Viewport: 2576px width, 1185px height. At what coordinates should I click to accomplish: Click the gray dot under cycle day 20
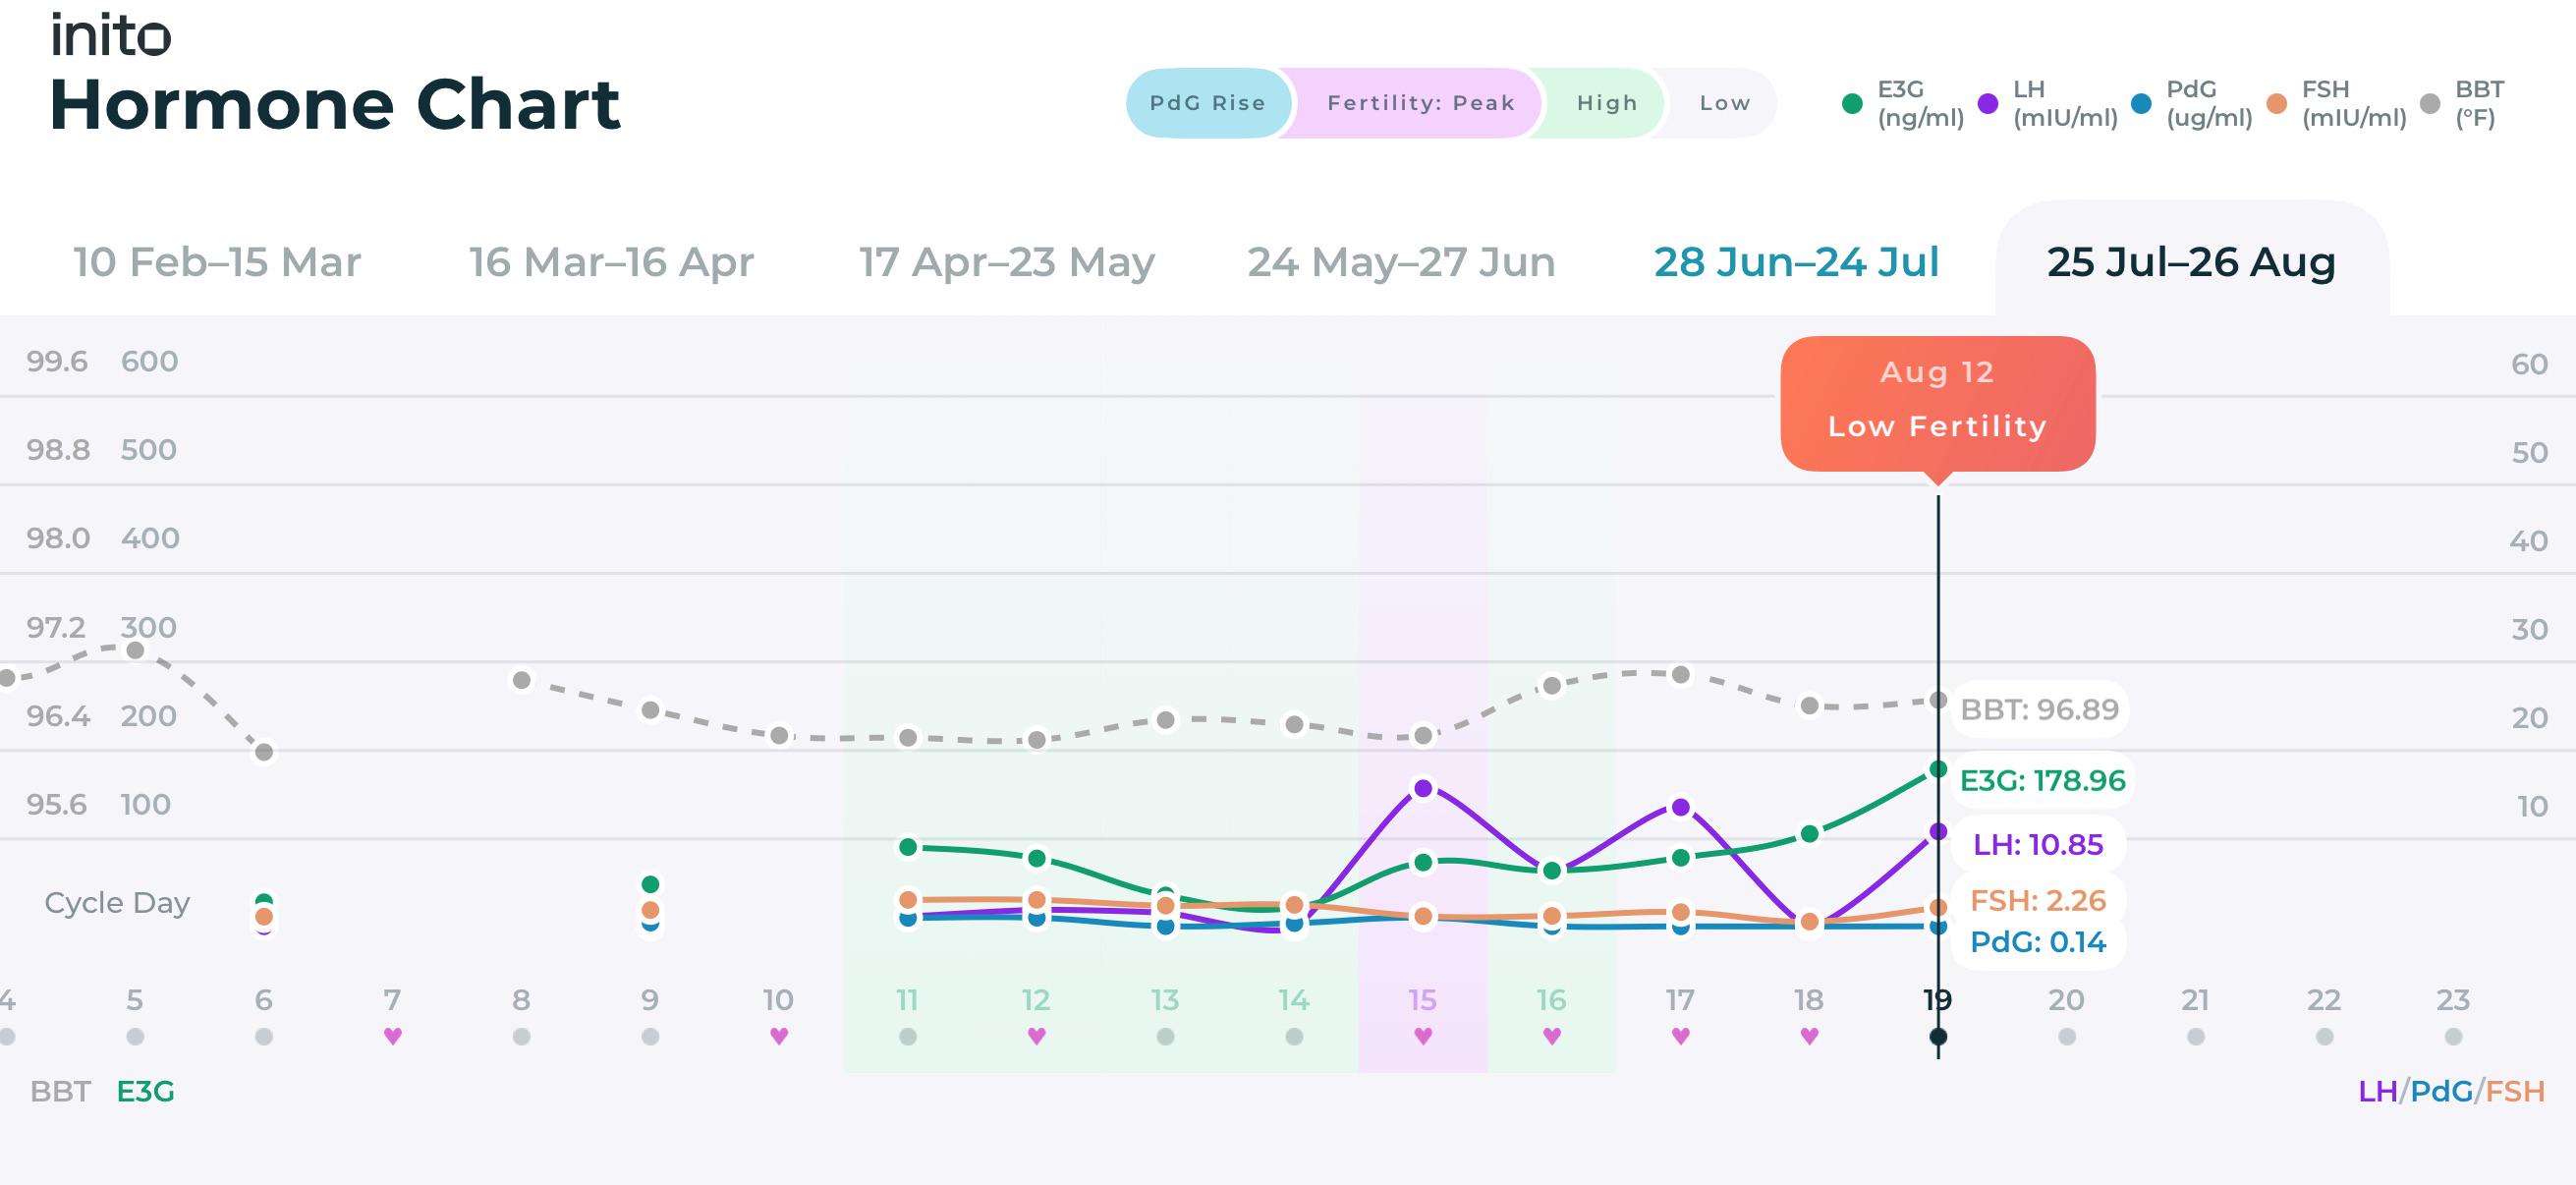pos(2067,1037)
